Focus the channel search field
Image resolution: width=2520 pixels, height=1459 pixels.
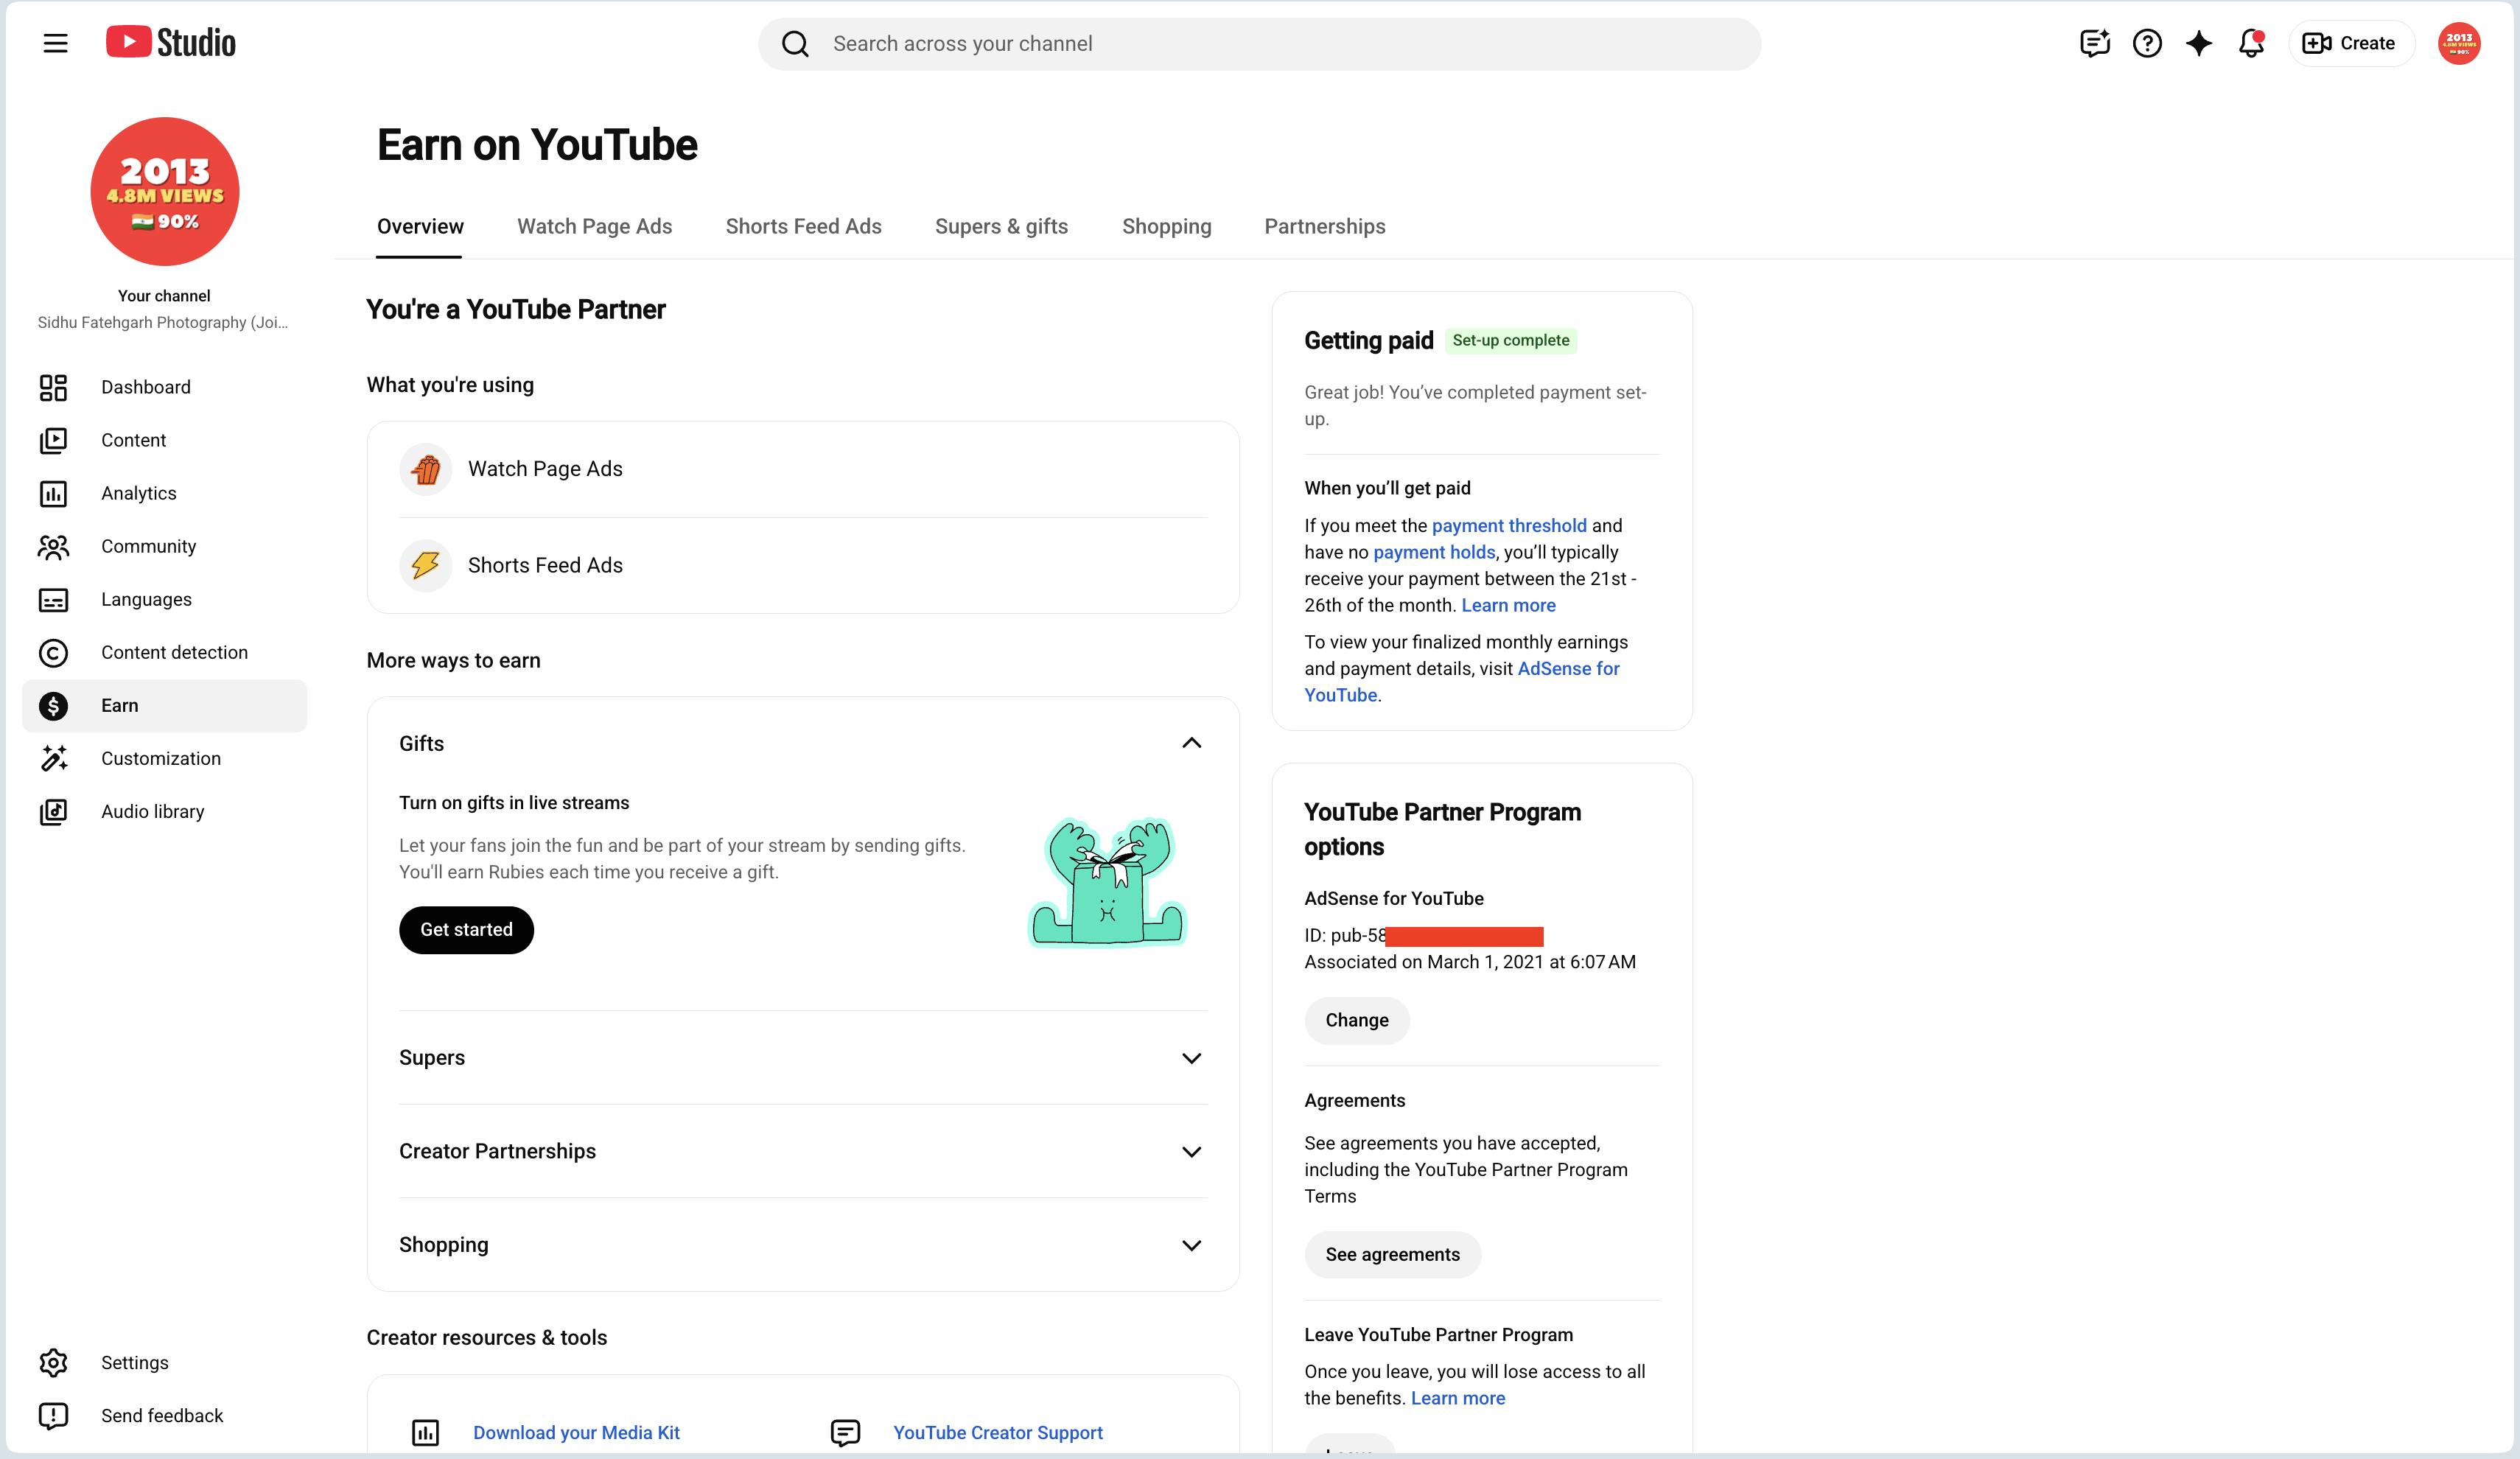click(x=1259, y=44)
